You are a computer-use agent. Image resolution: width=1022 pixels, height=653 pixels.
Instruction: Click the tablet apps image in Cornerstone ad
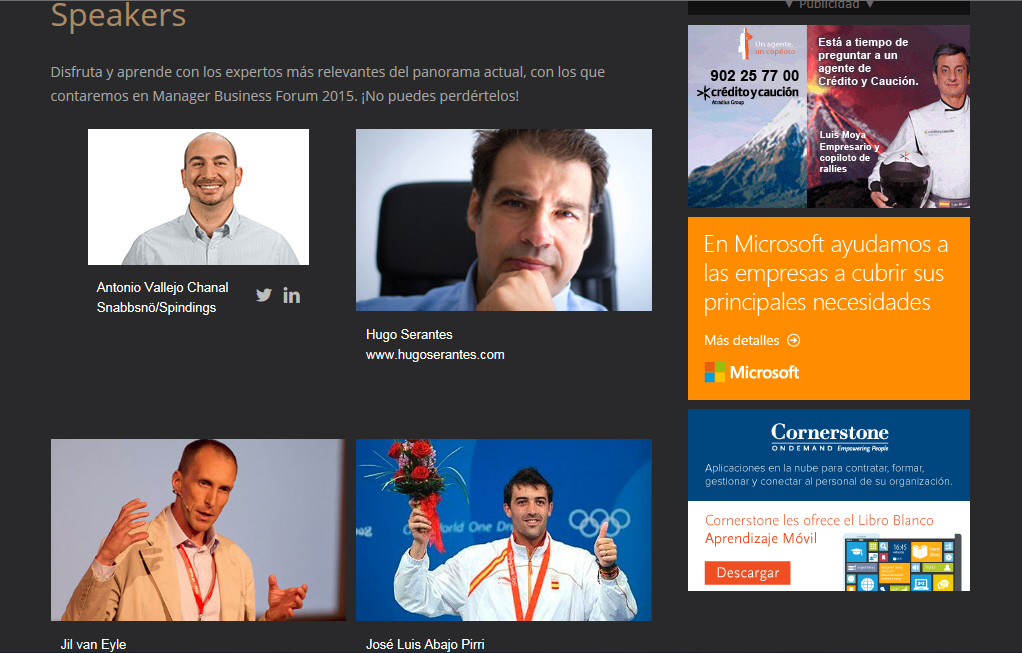902,562
